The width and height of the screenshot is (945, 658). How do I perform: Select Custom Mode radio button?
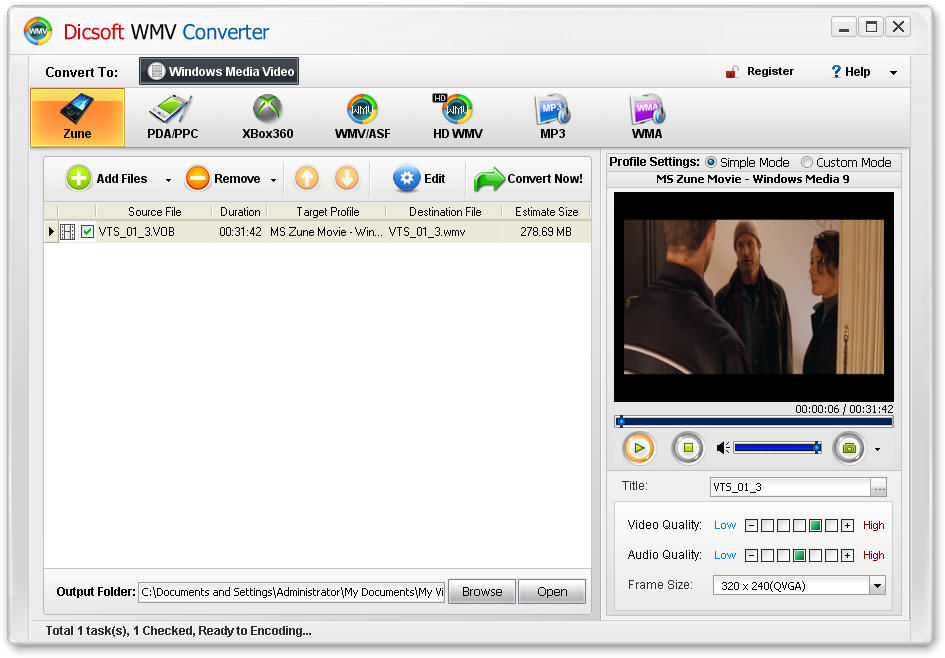tap(806, 162)
